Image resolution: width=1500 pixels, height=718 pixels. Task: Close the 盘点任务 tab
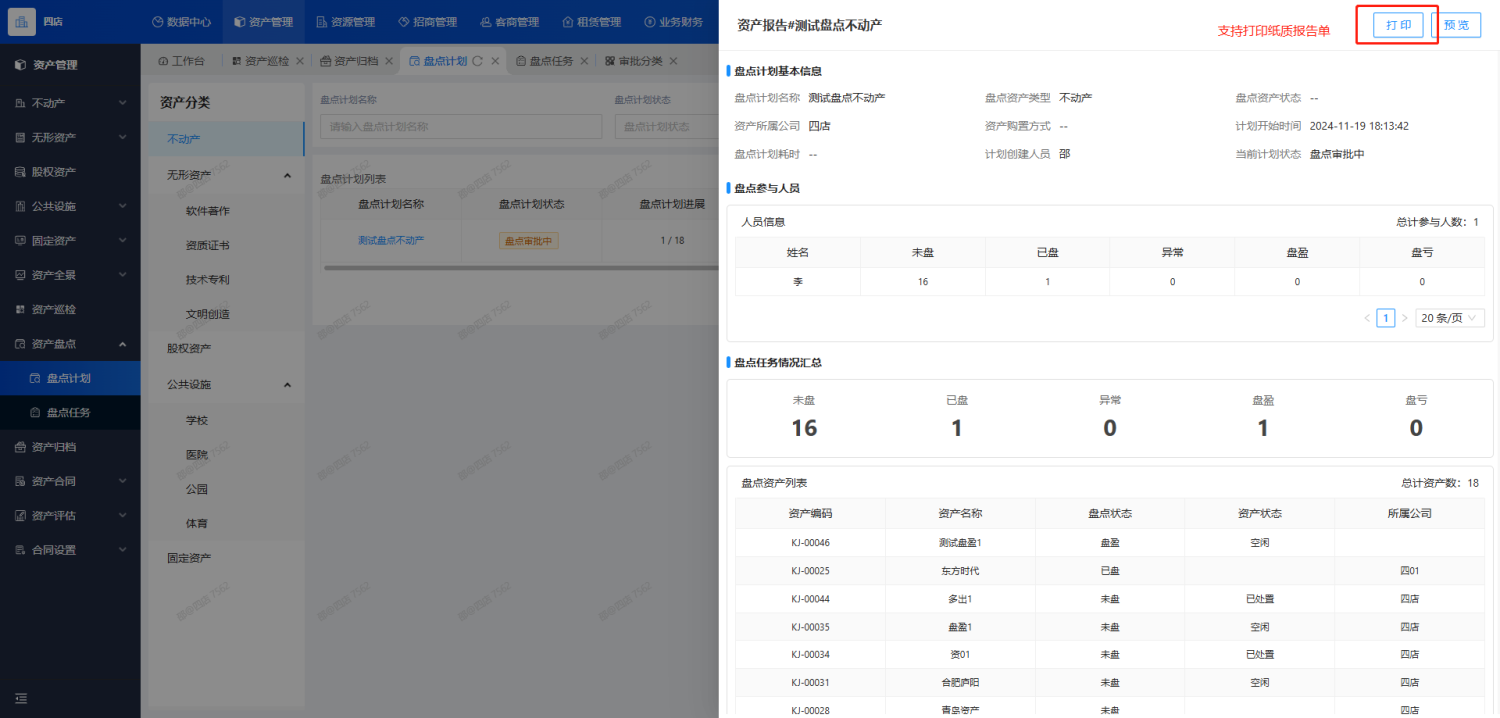click(584, 61)
